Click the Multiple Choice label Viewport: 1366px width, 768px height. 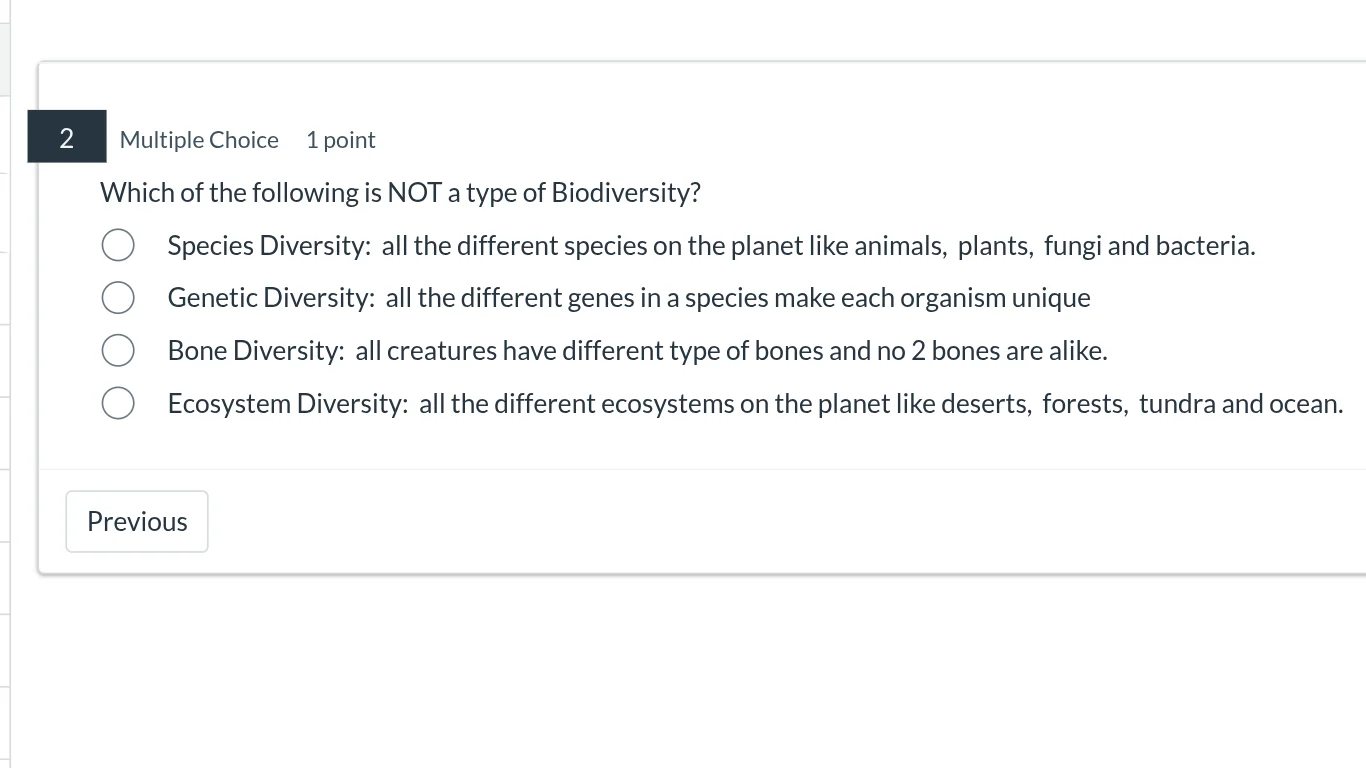pyautogui.click(x=199, y=140)
